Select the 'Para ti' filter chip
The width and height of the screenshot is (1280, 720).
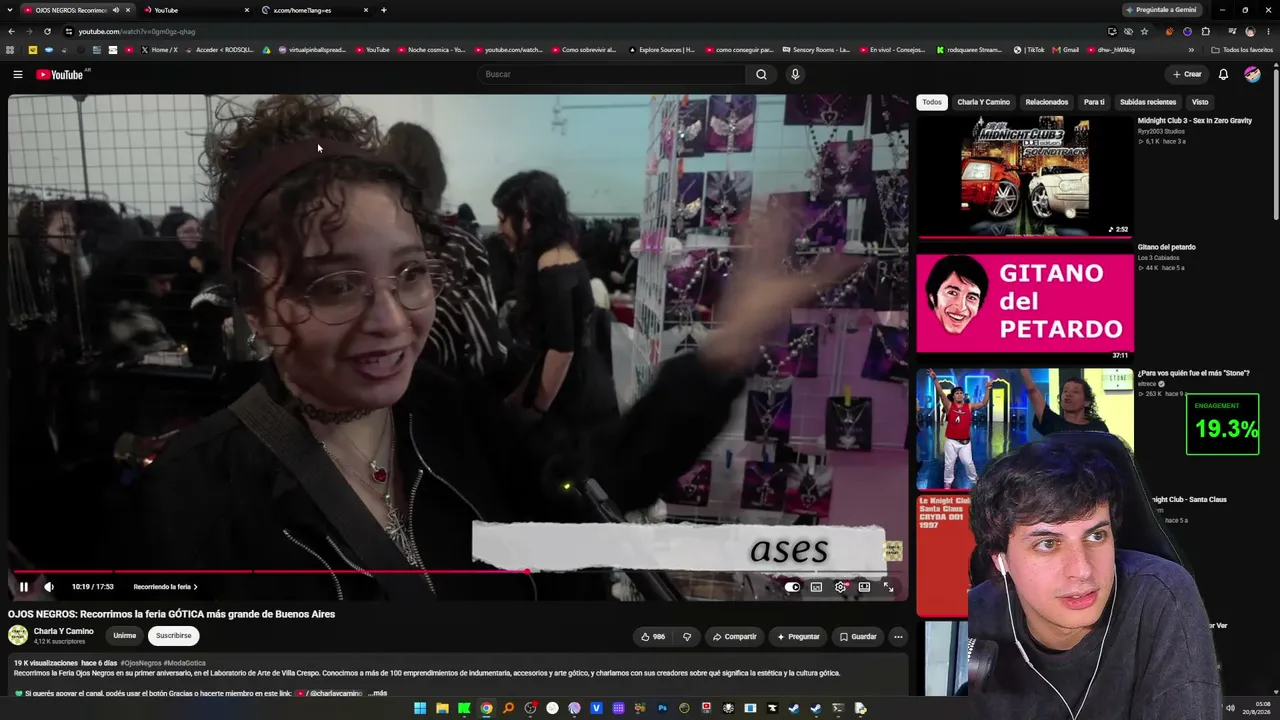click(1095, 102)
